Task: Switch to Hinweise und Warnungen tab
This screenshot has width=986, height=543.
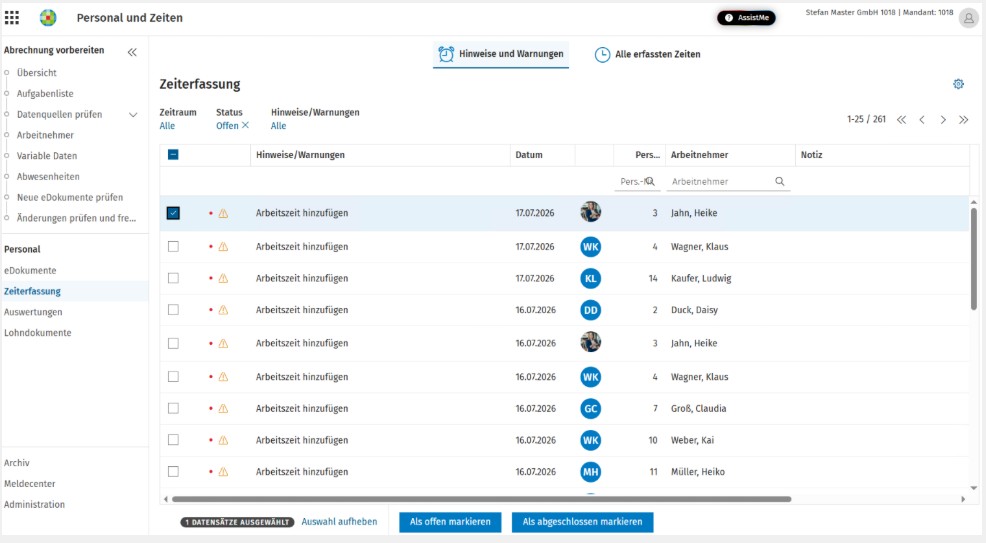Action: click(x=501, y=54)
